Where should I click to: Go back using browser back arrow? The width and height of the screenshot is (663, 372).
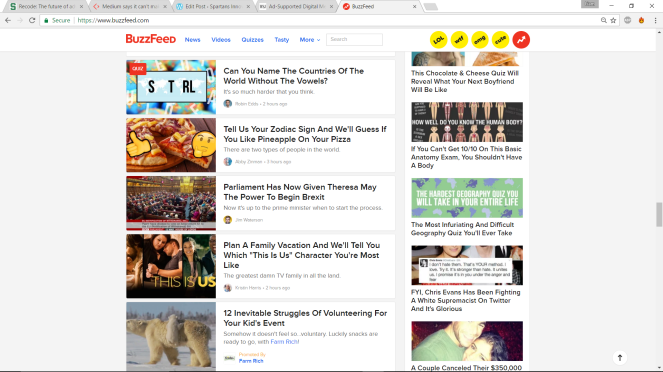click(x=8, y=20)
